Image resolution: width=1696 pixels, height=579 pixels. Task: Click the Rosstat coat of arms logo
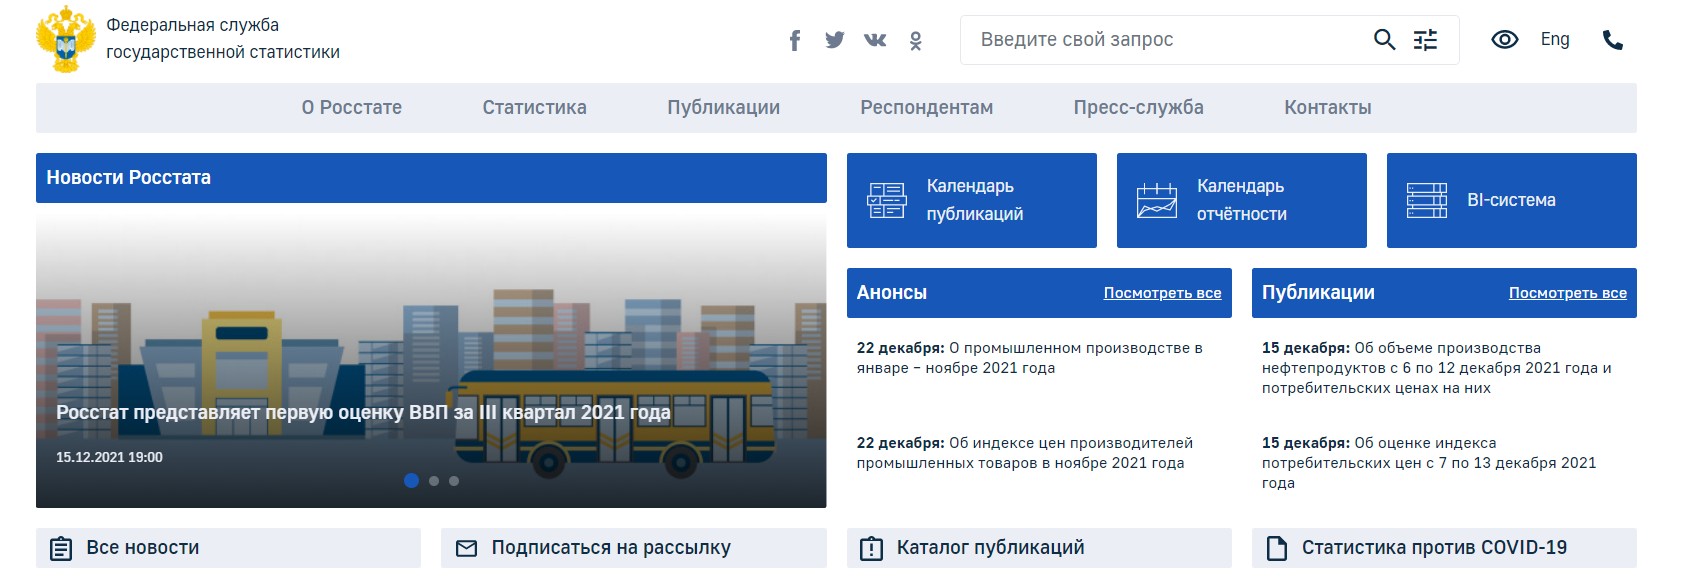65,40
